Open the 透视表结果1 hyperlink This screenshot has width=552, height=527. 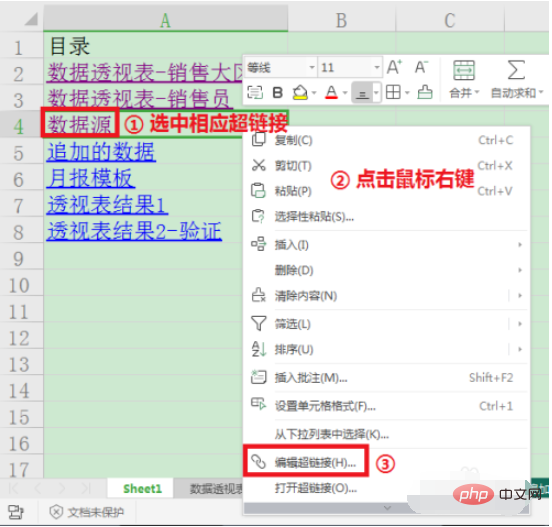pos(107,205)
